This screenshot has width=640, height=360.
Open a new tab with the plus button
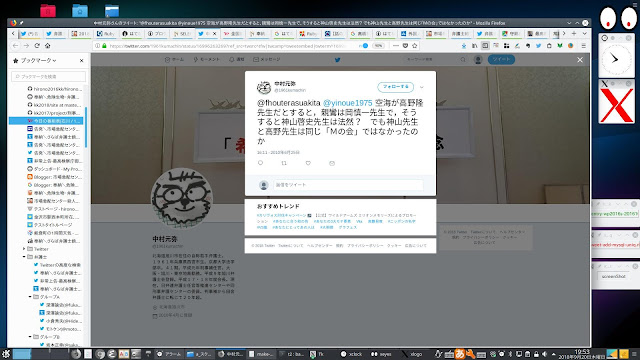574,33
